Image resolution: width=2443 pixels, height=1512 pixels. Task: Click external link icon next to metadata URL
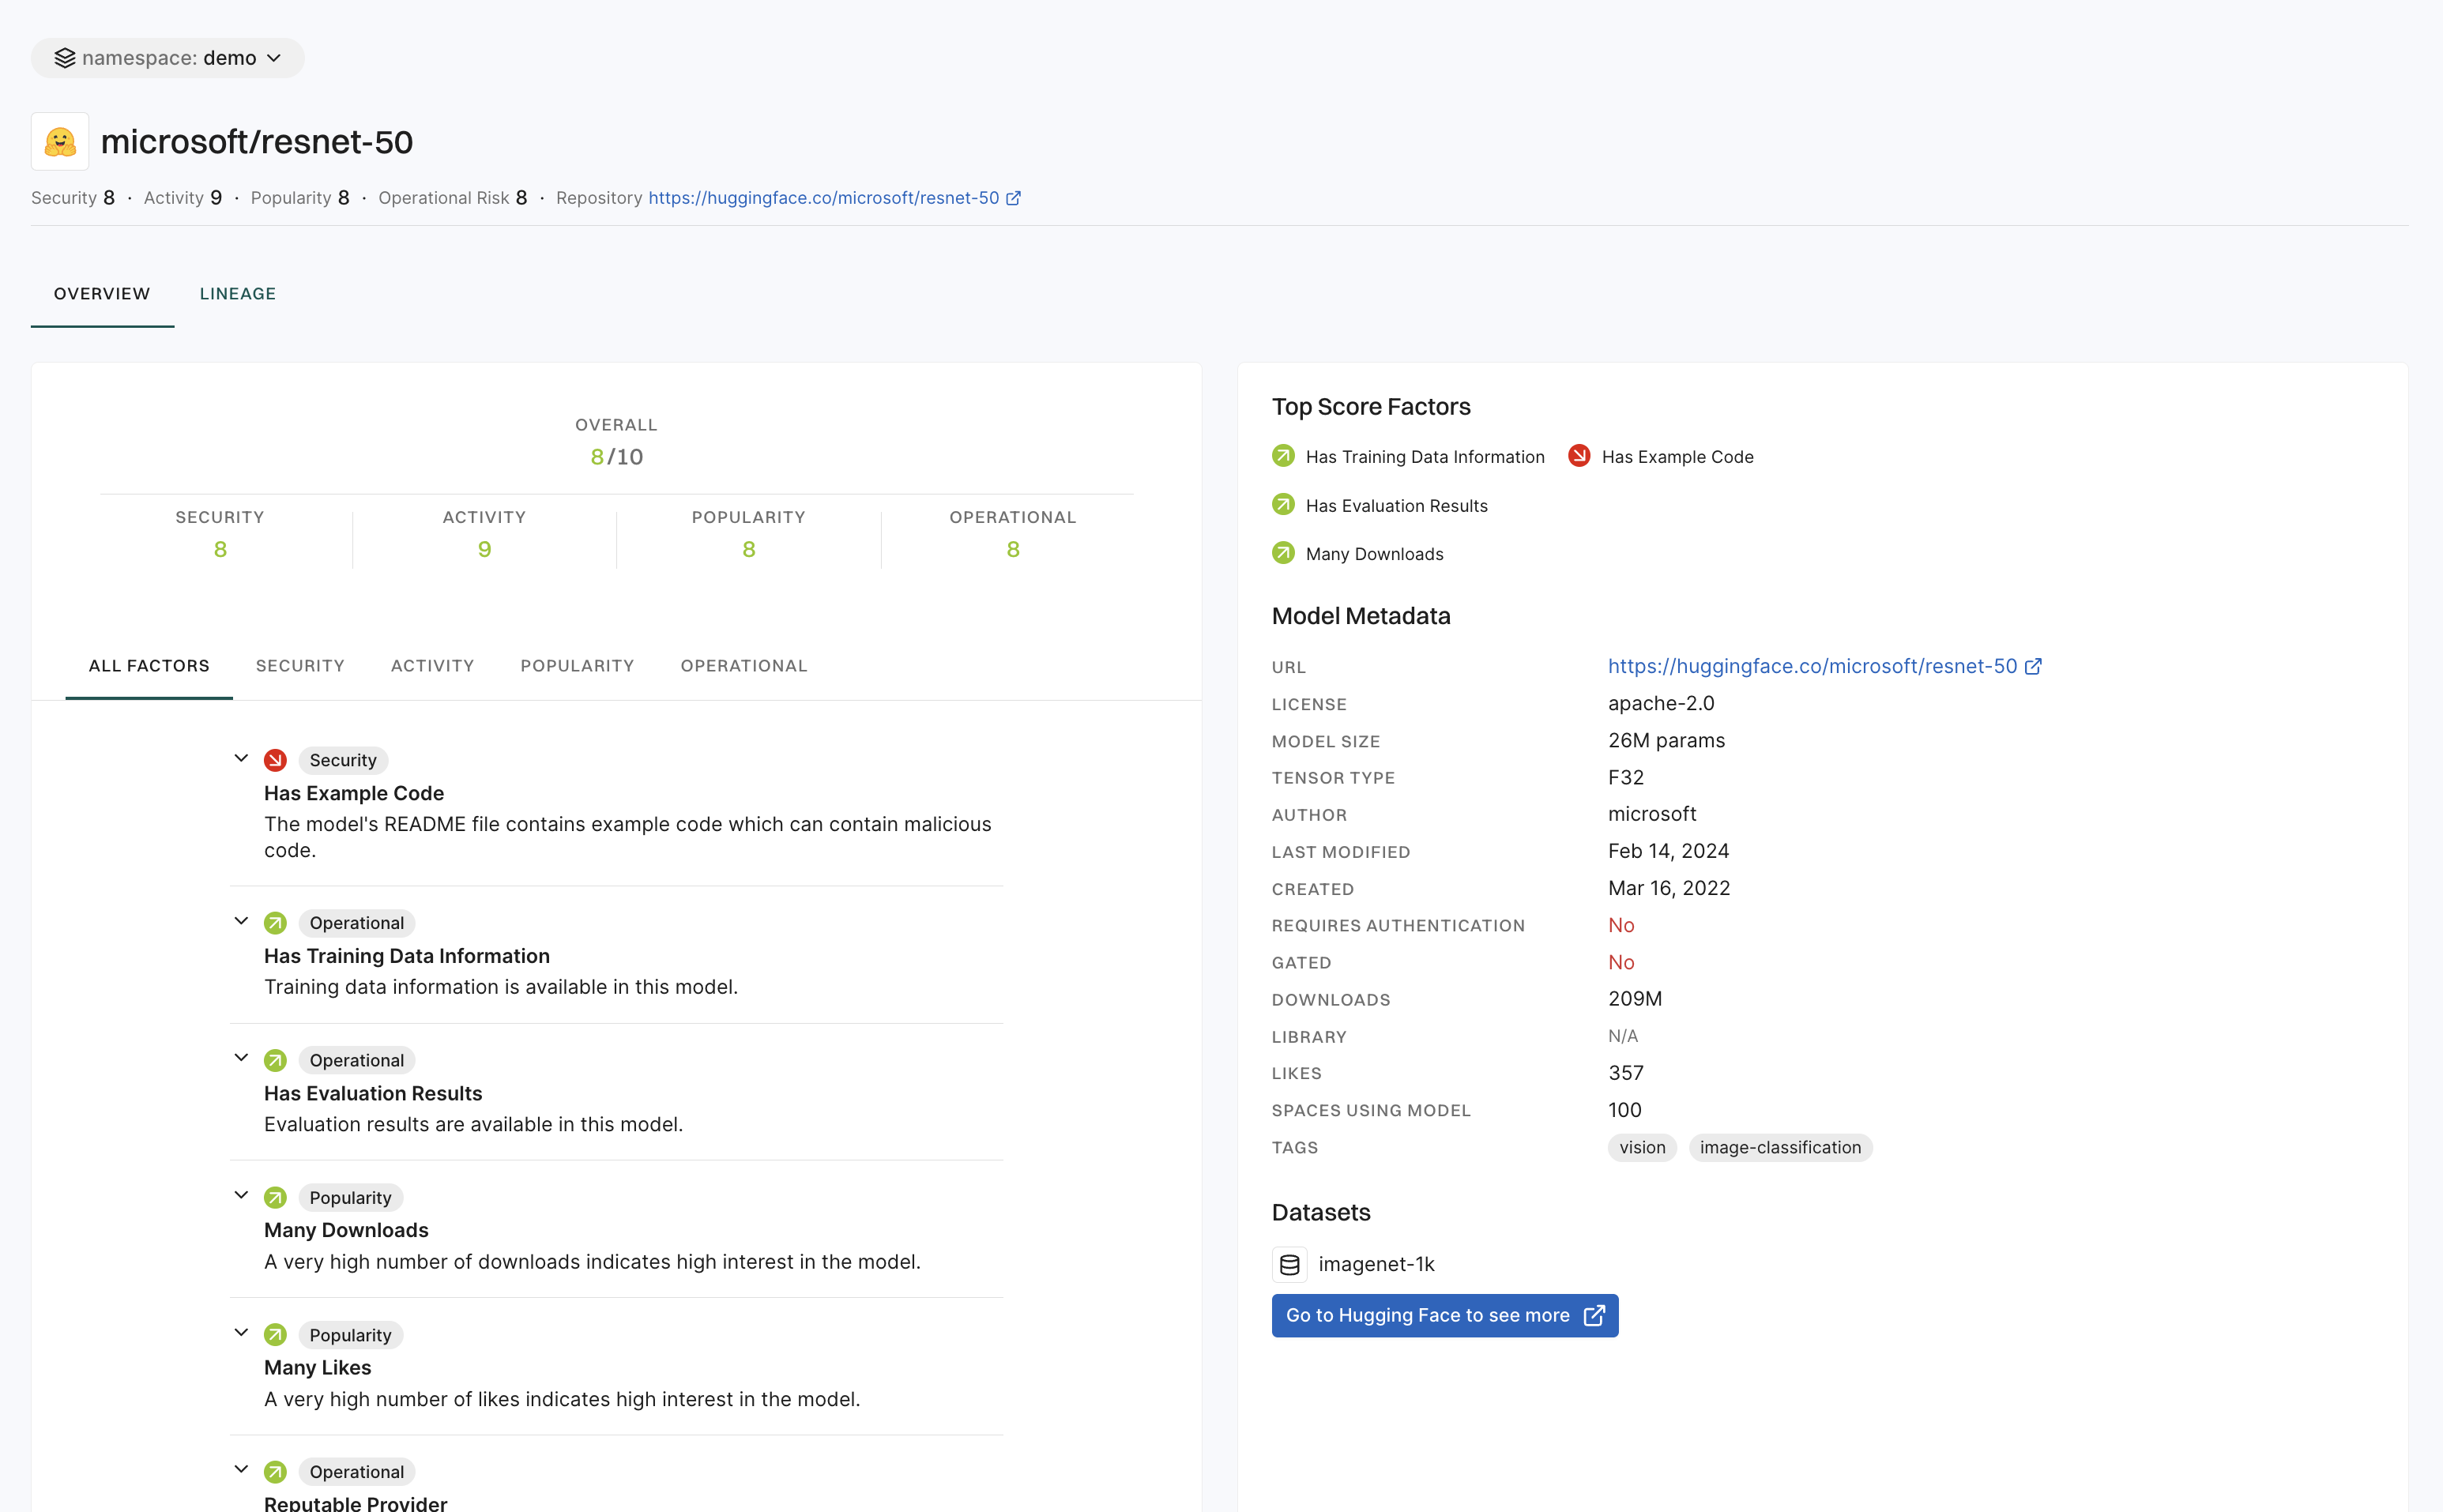point(2033,666)
